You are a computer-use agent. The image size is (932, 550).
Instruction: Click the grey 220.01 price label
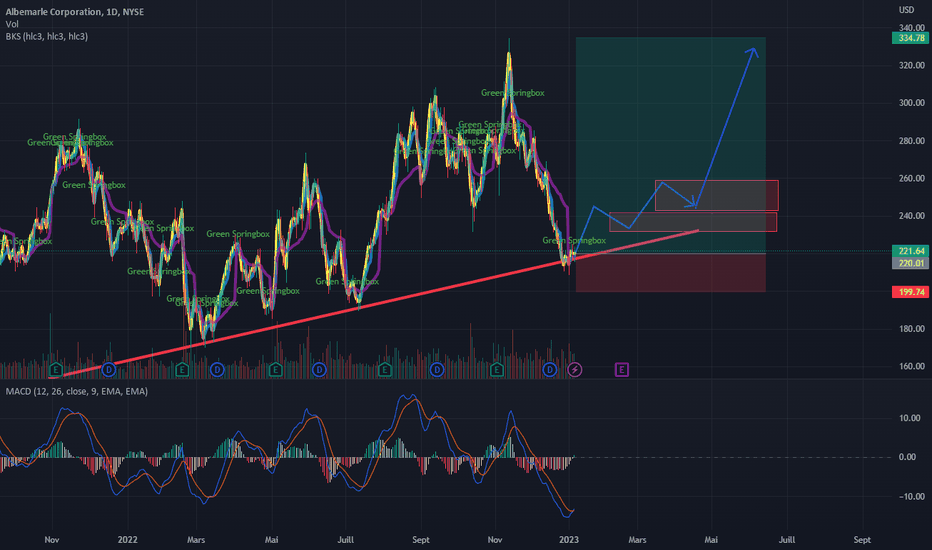[x=911, y=263]
